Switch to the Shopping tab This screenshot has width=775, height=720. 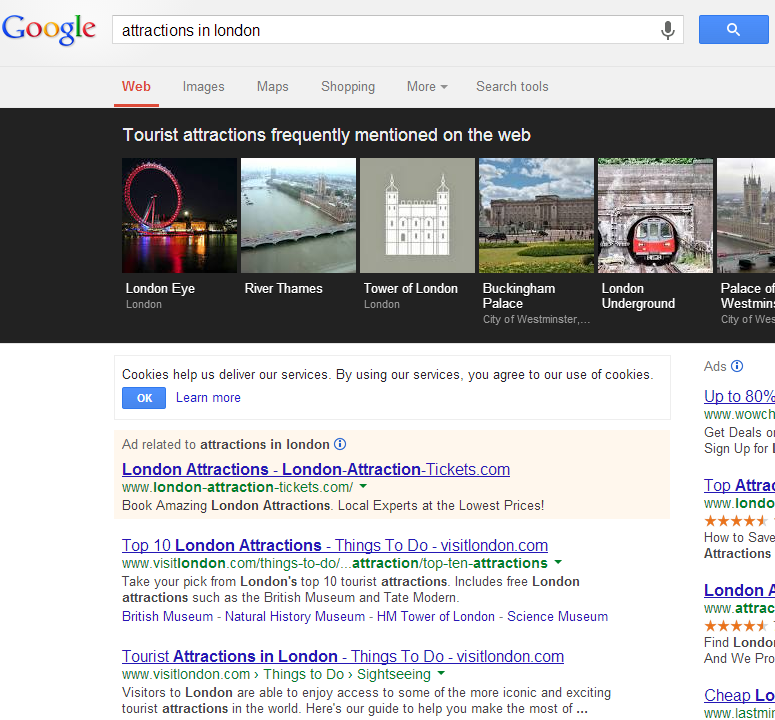pos(348,86)
